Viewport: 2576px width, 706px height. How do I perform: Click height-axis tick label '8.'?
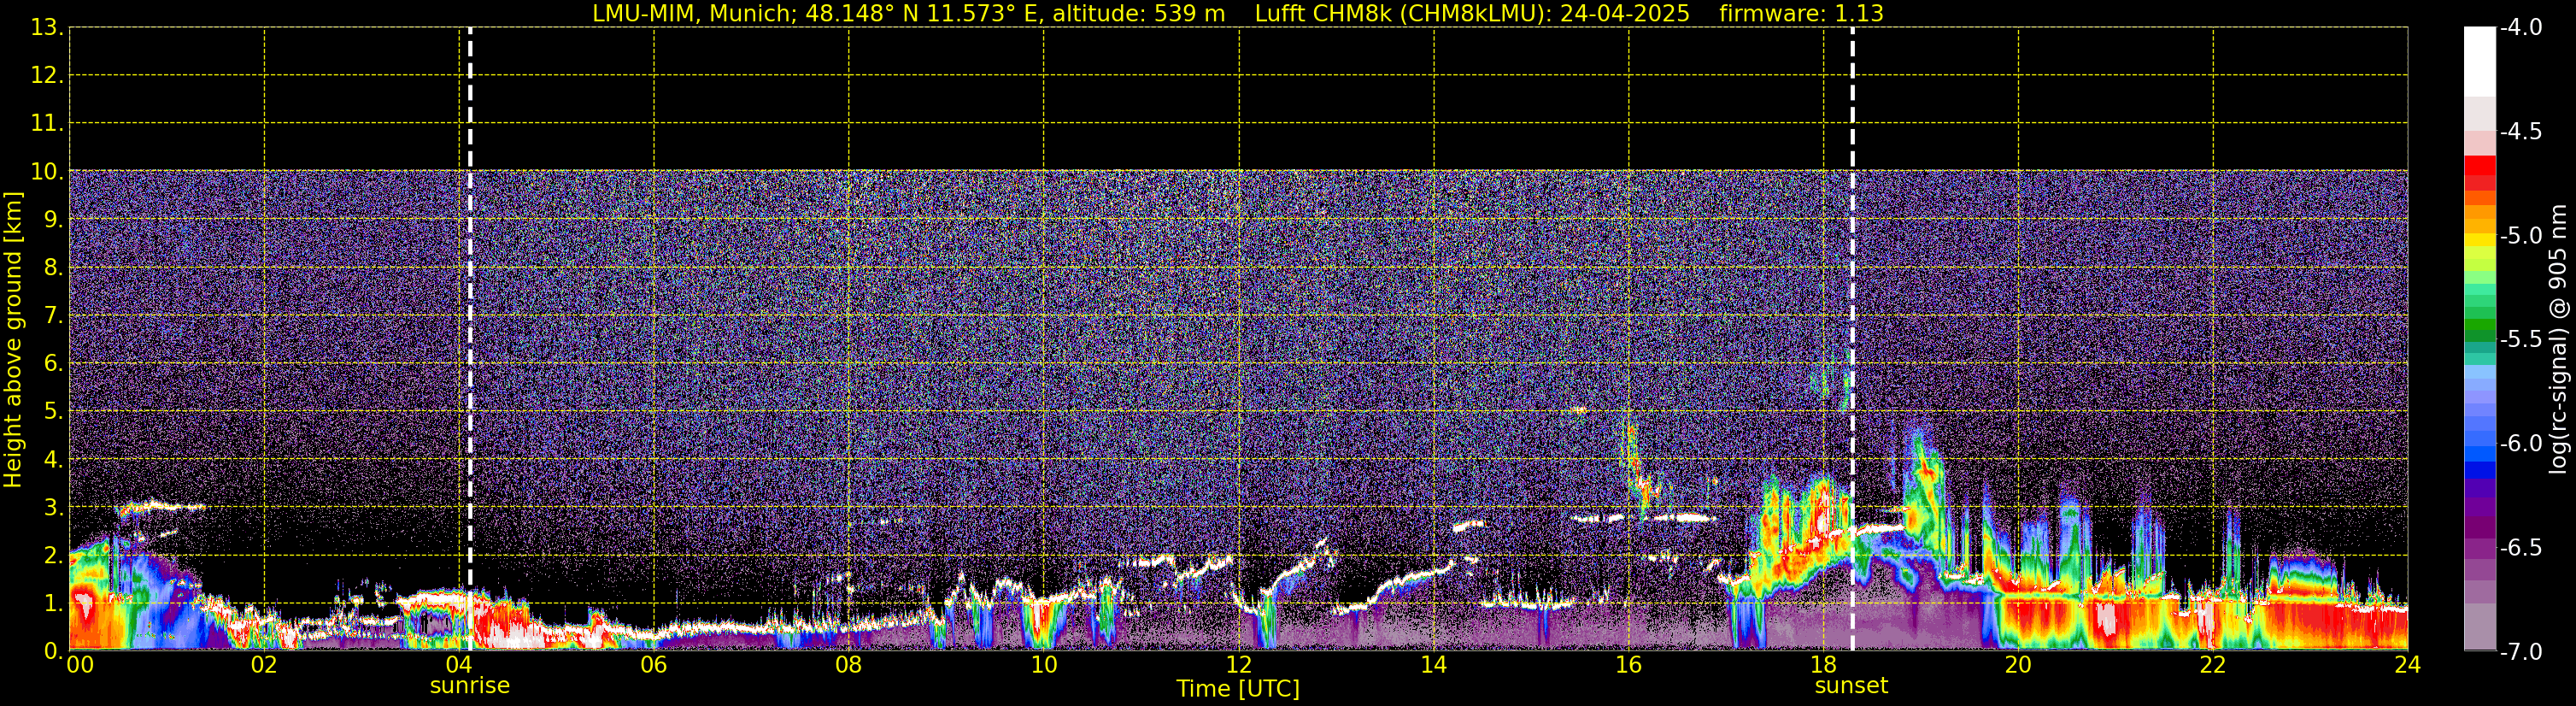click(x=54, y=267)
